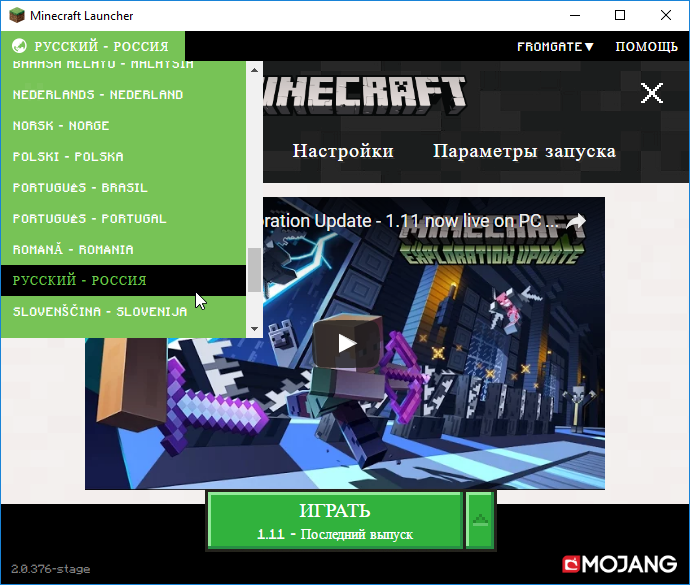This screenshot has height=585, width=690.
Task: Click the Mojang logo
Action: point(621,563)
